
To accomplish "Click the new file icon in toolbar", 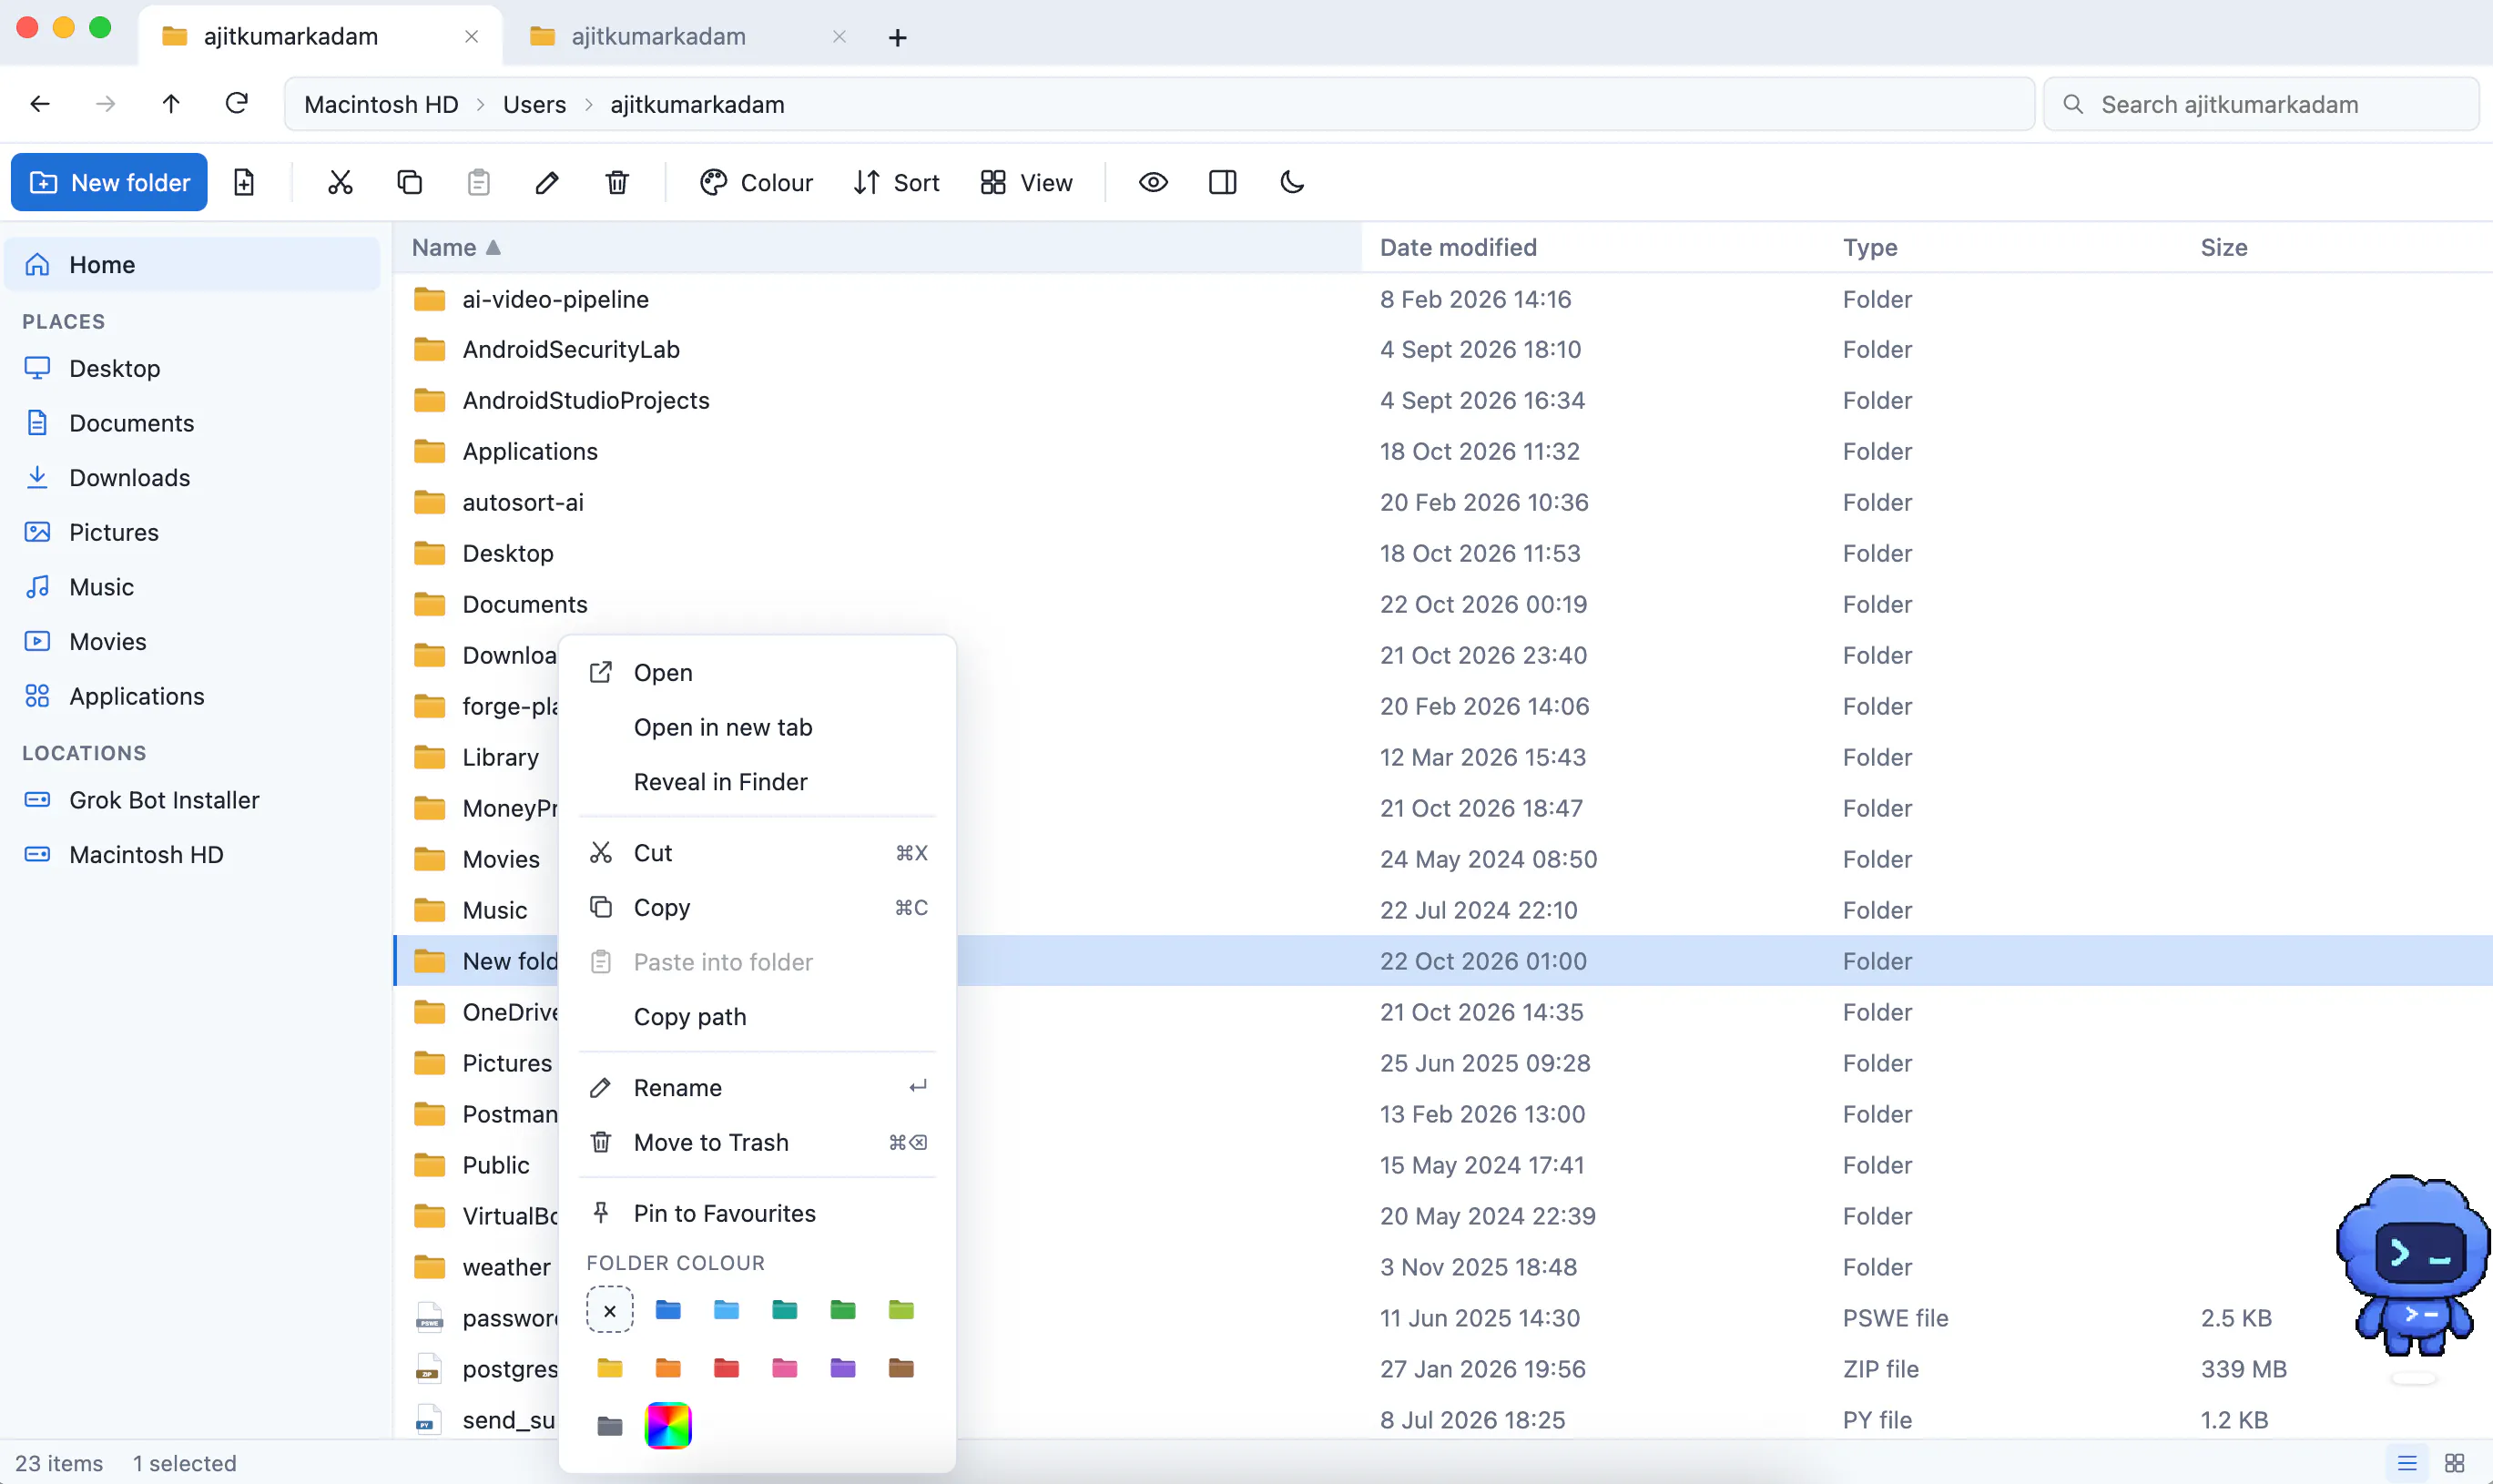I will (x=244, y=182).
